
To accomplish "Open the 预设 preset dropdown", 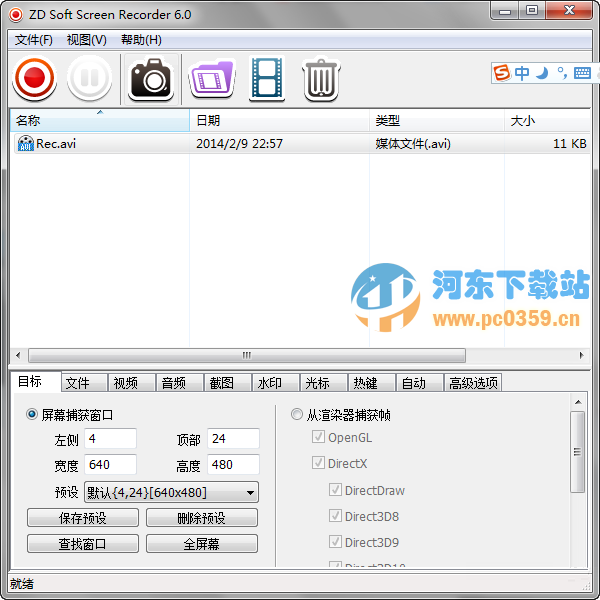I will point(171,492).
